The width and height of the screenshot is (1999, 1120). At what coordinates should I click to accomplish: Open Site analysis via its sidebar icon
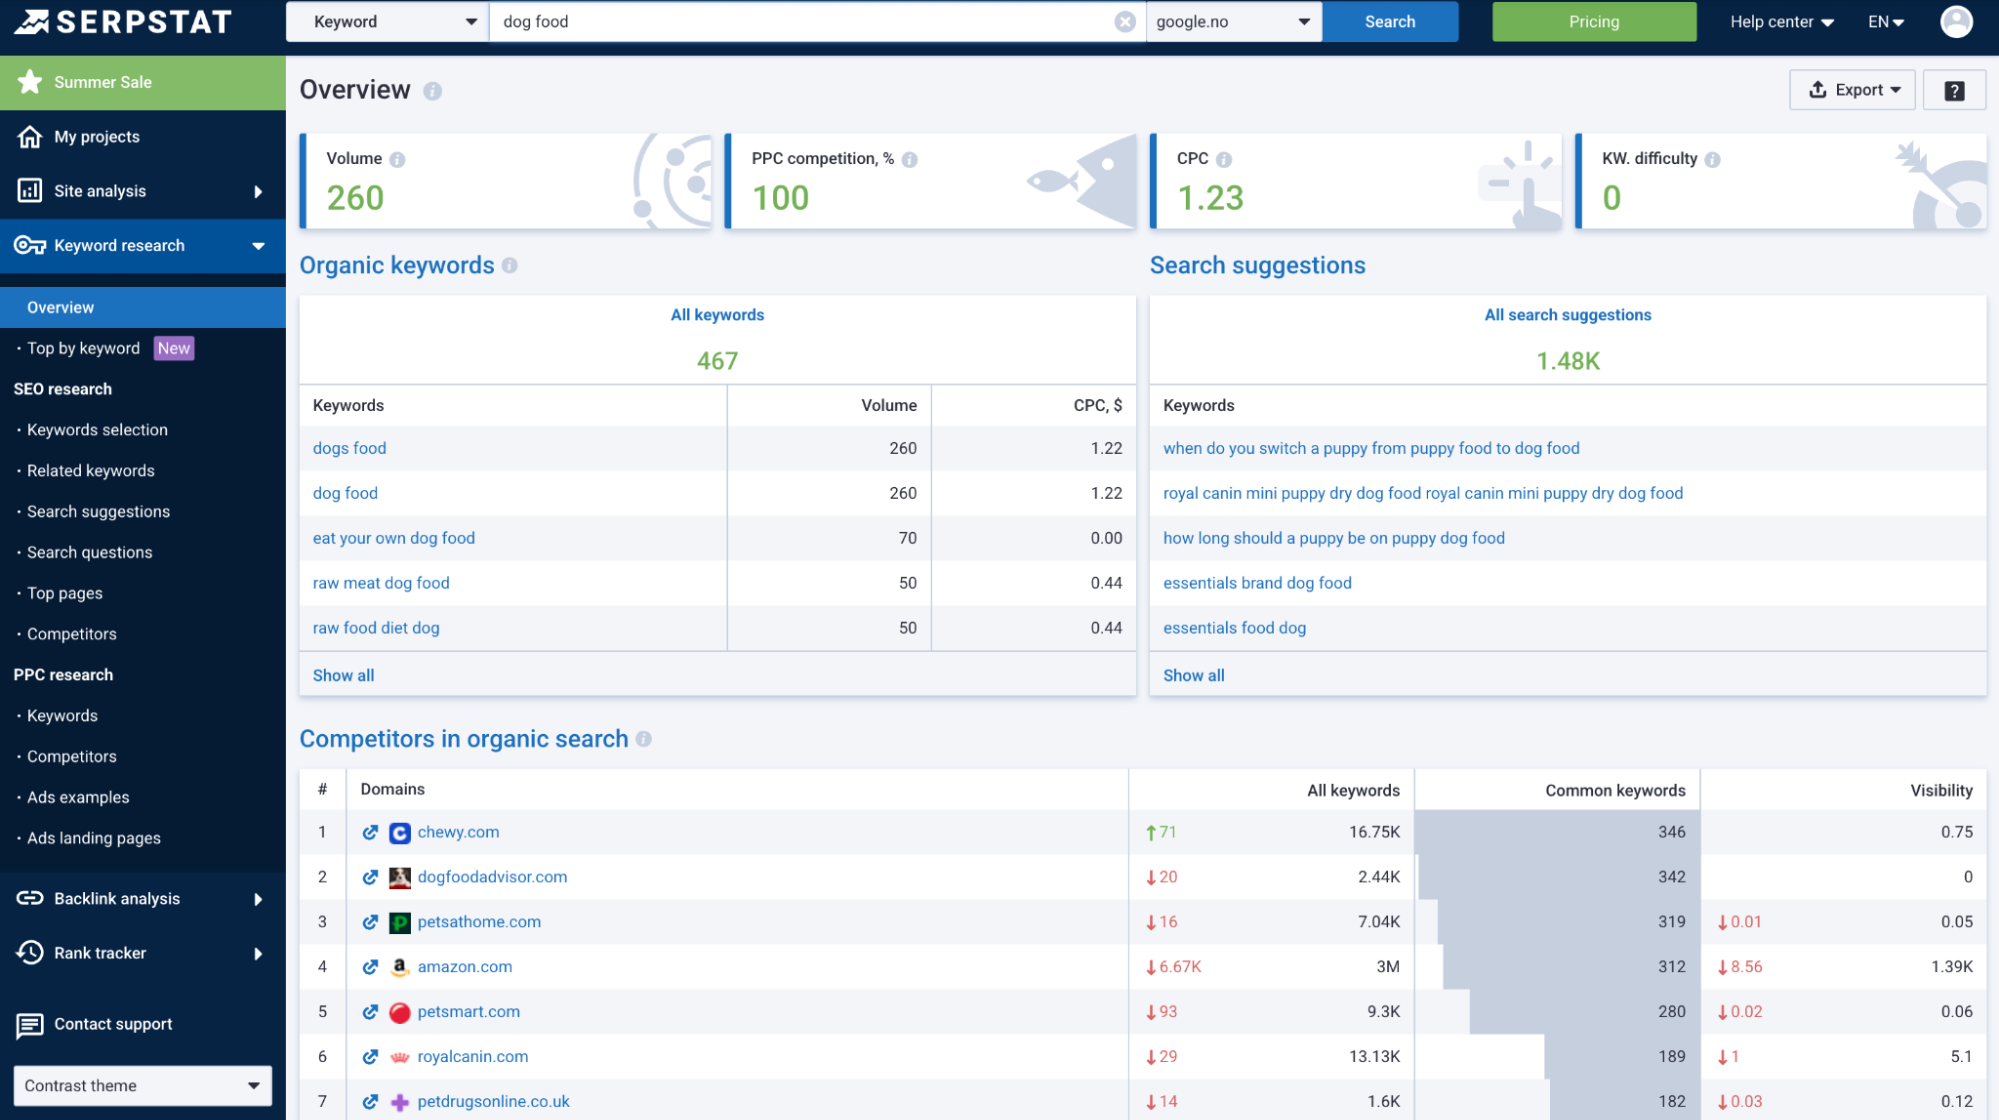(x=30, y=190)
